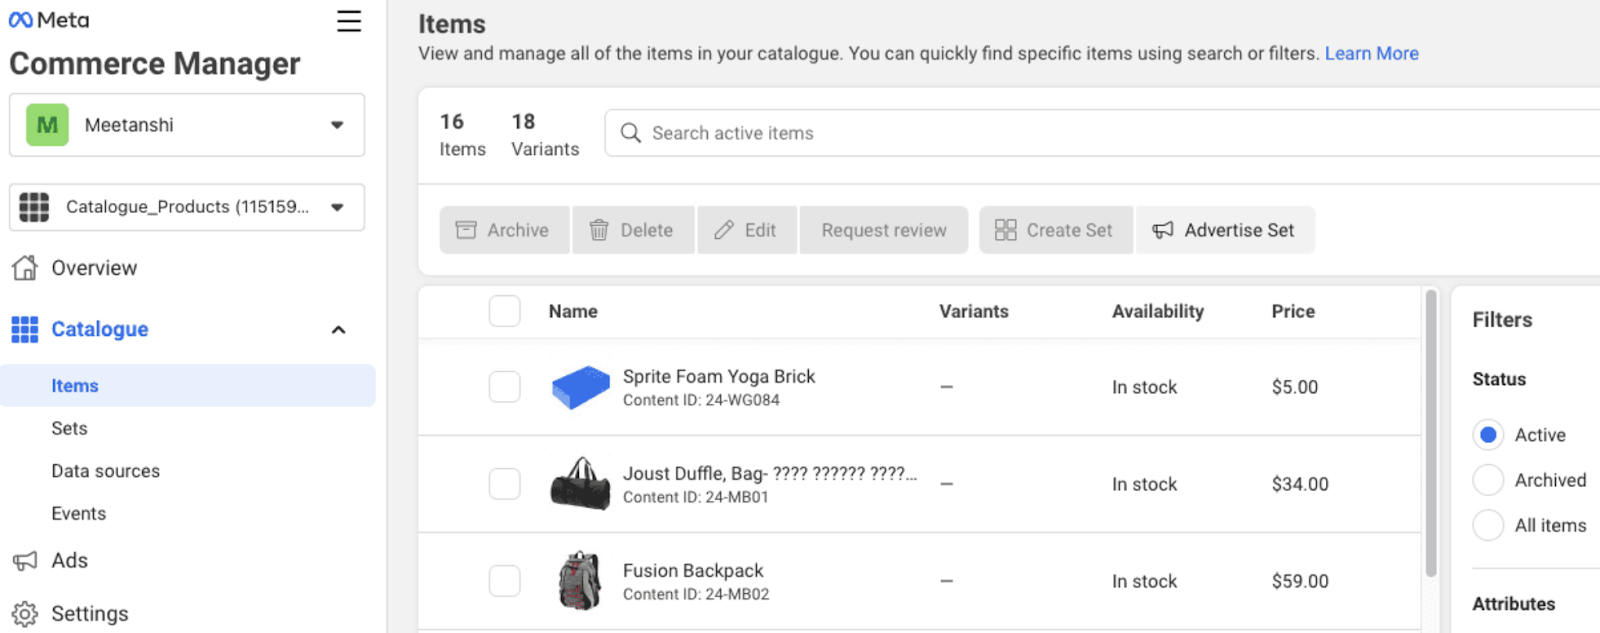Click the Create Set button
Viewport: 1600px width, 633px height.
pyautogui.click(x=1056, y=230)
